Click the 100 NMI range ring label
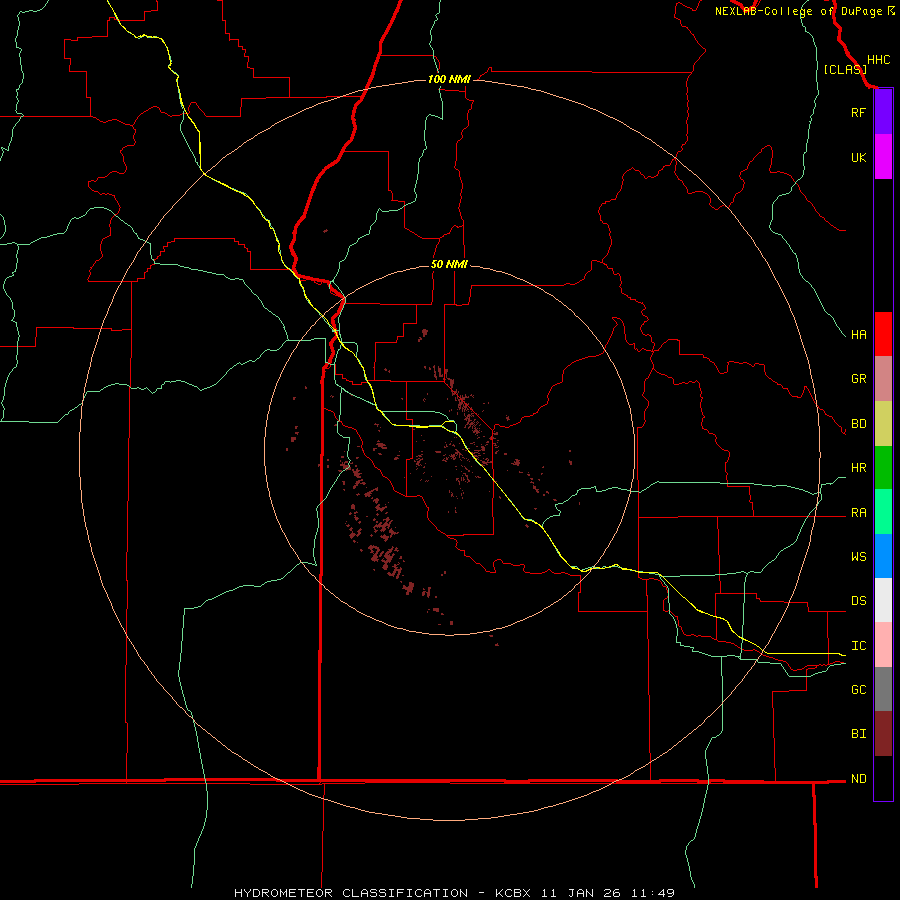Screen dimensions: 900x900 pos(449,79)
